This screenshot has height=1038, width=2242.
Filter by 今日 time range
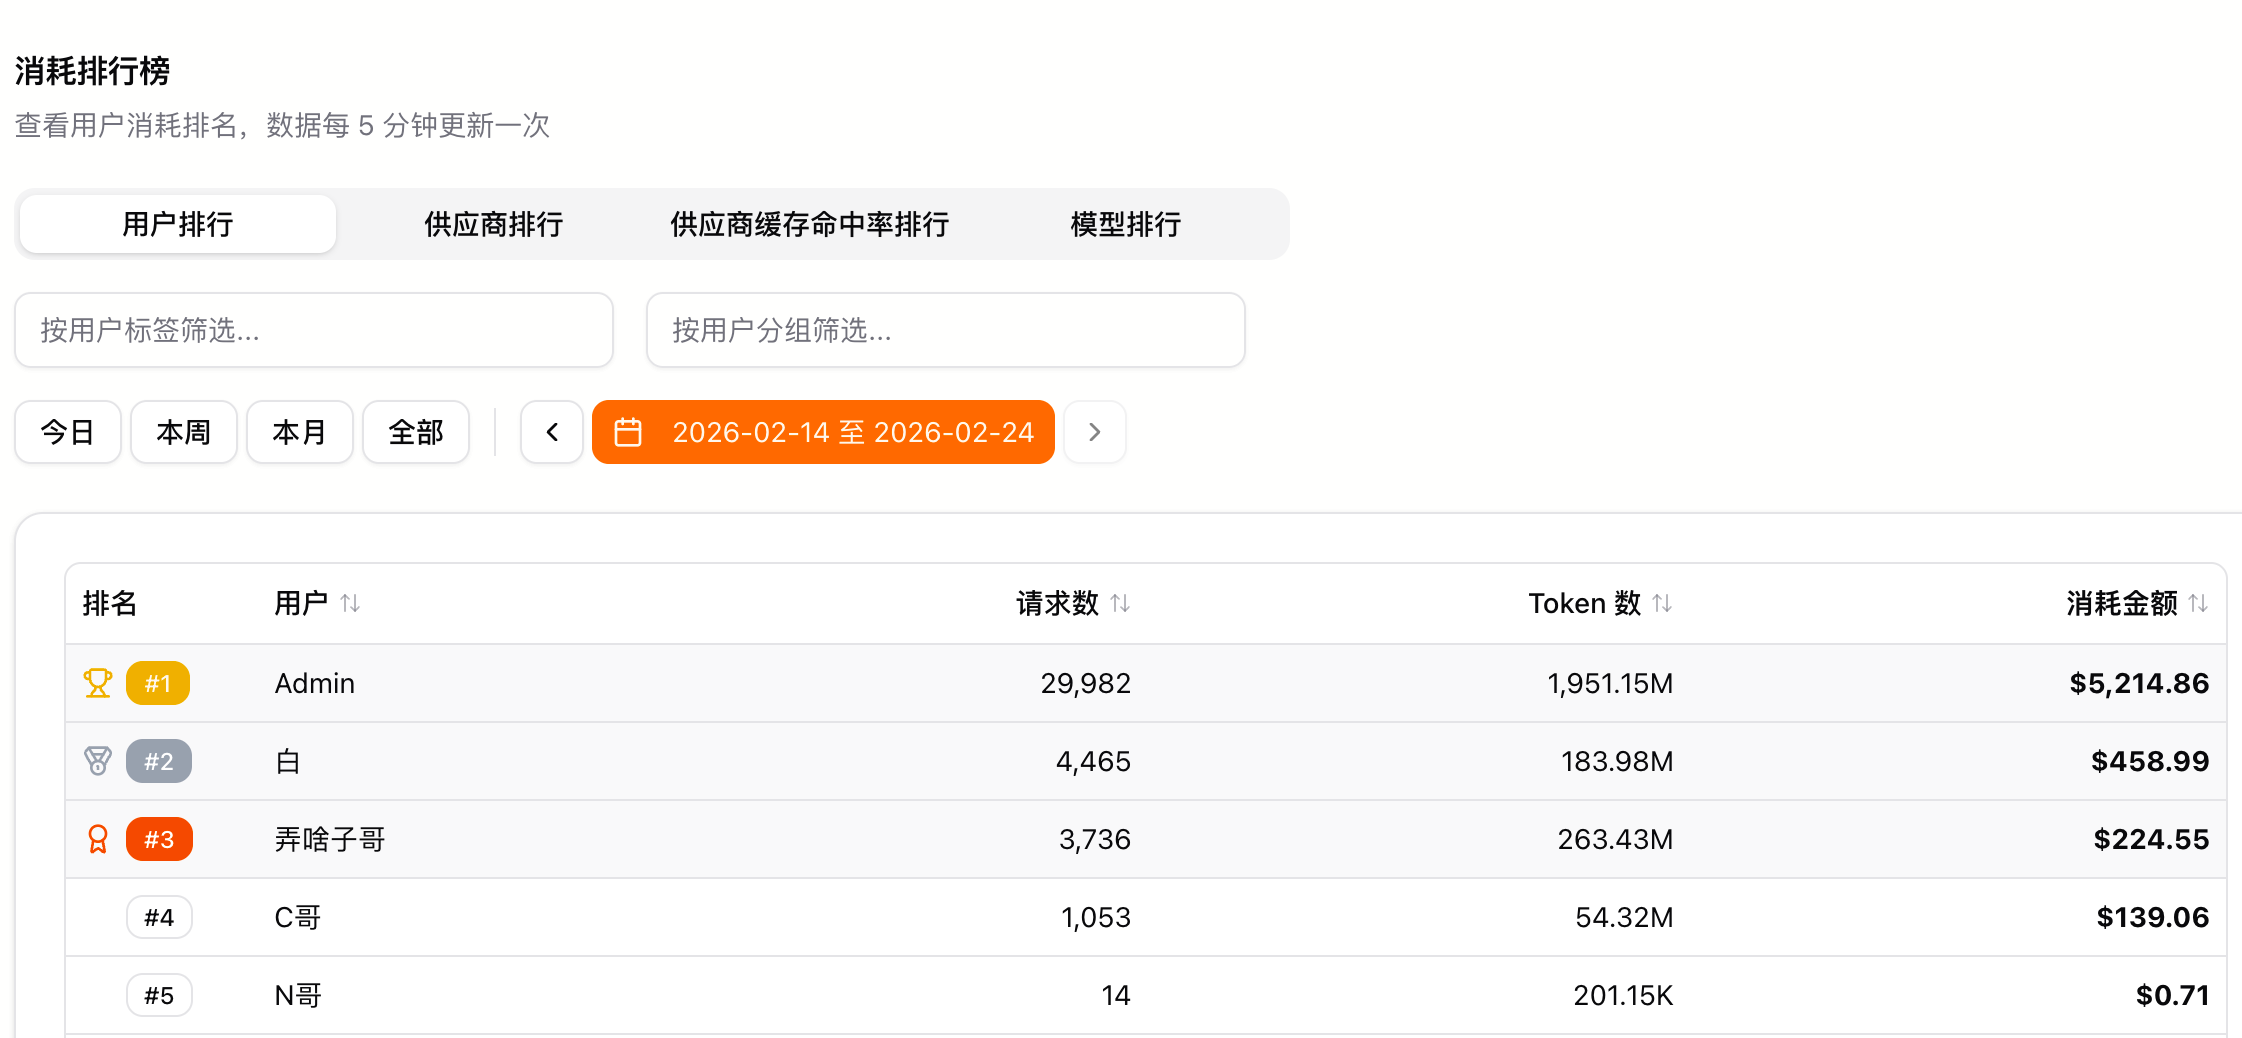click(68, 432)
